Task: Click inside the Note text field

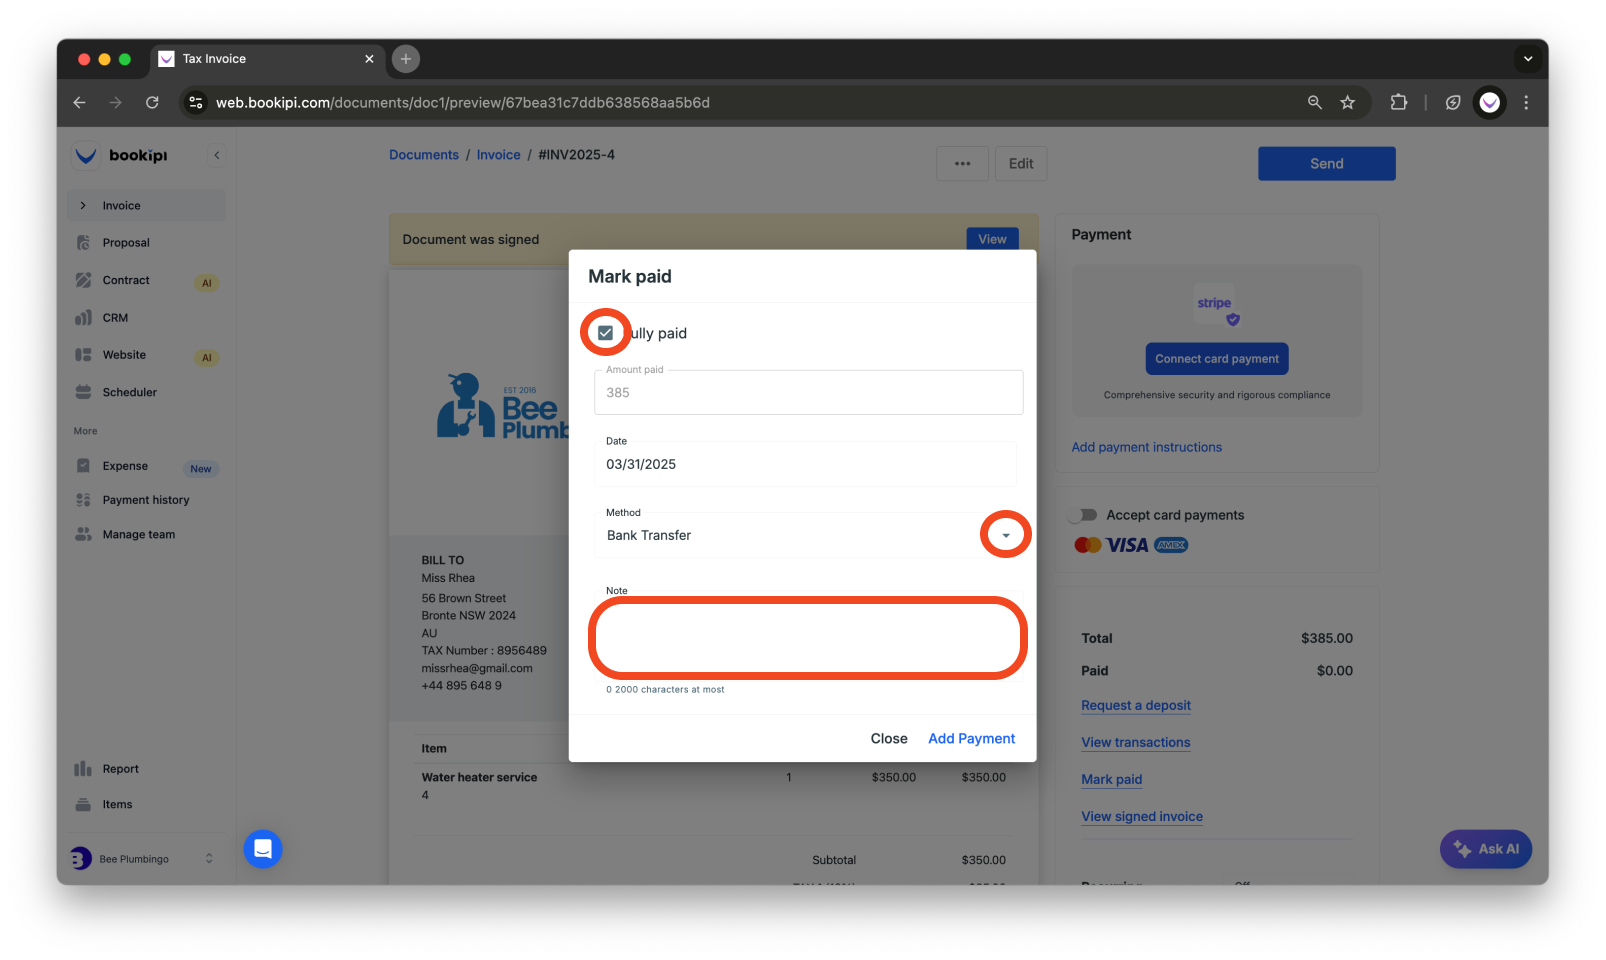Action: coord(807,637)
